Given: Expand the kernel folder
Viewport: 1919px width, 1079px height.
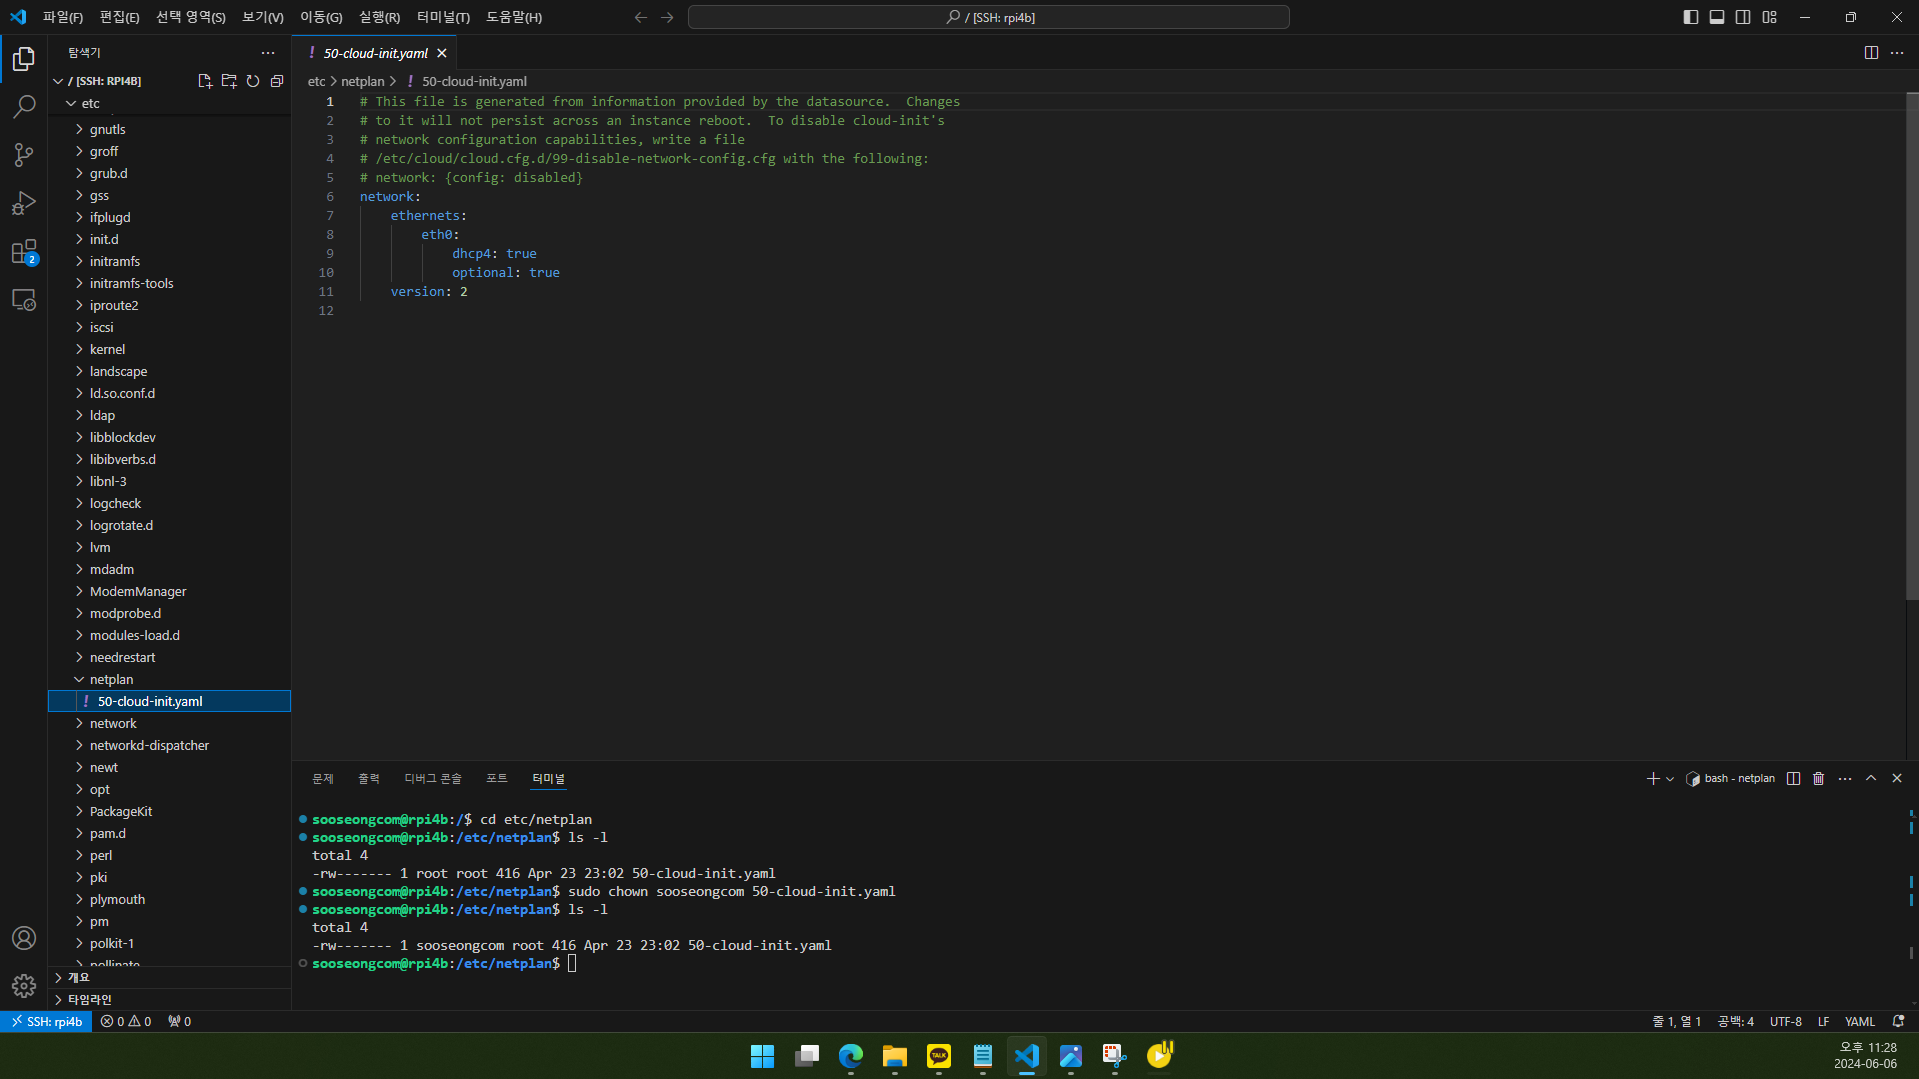Looking at the screenshot, I should 169,349.
